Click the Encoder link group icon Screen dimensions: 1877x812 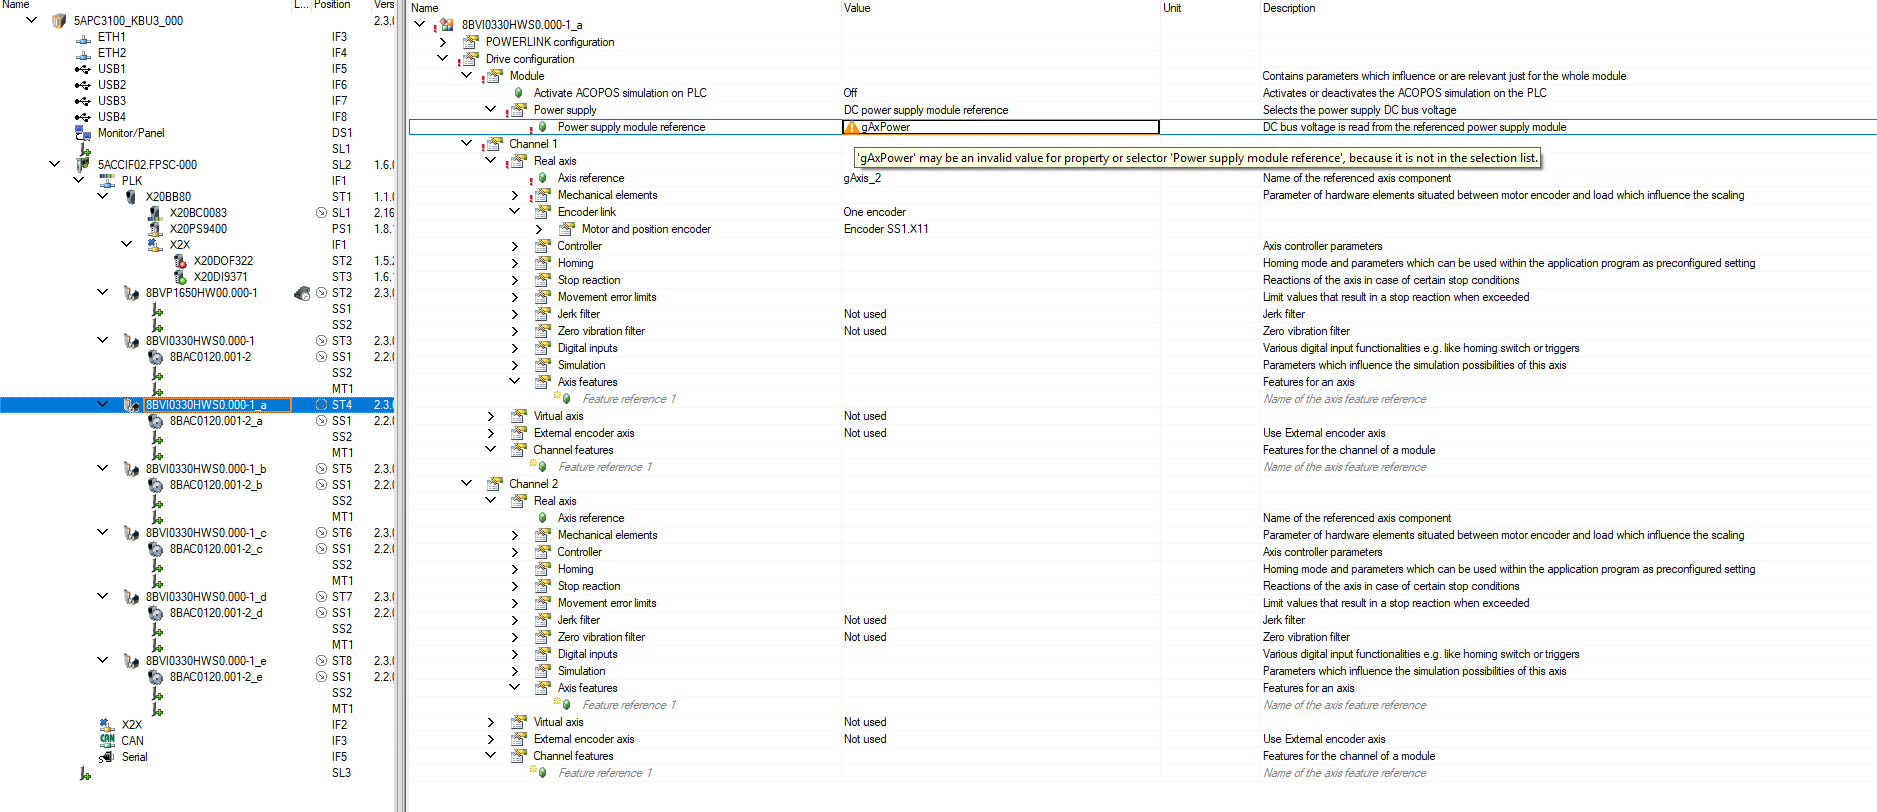pos(542,212)
